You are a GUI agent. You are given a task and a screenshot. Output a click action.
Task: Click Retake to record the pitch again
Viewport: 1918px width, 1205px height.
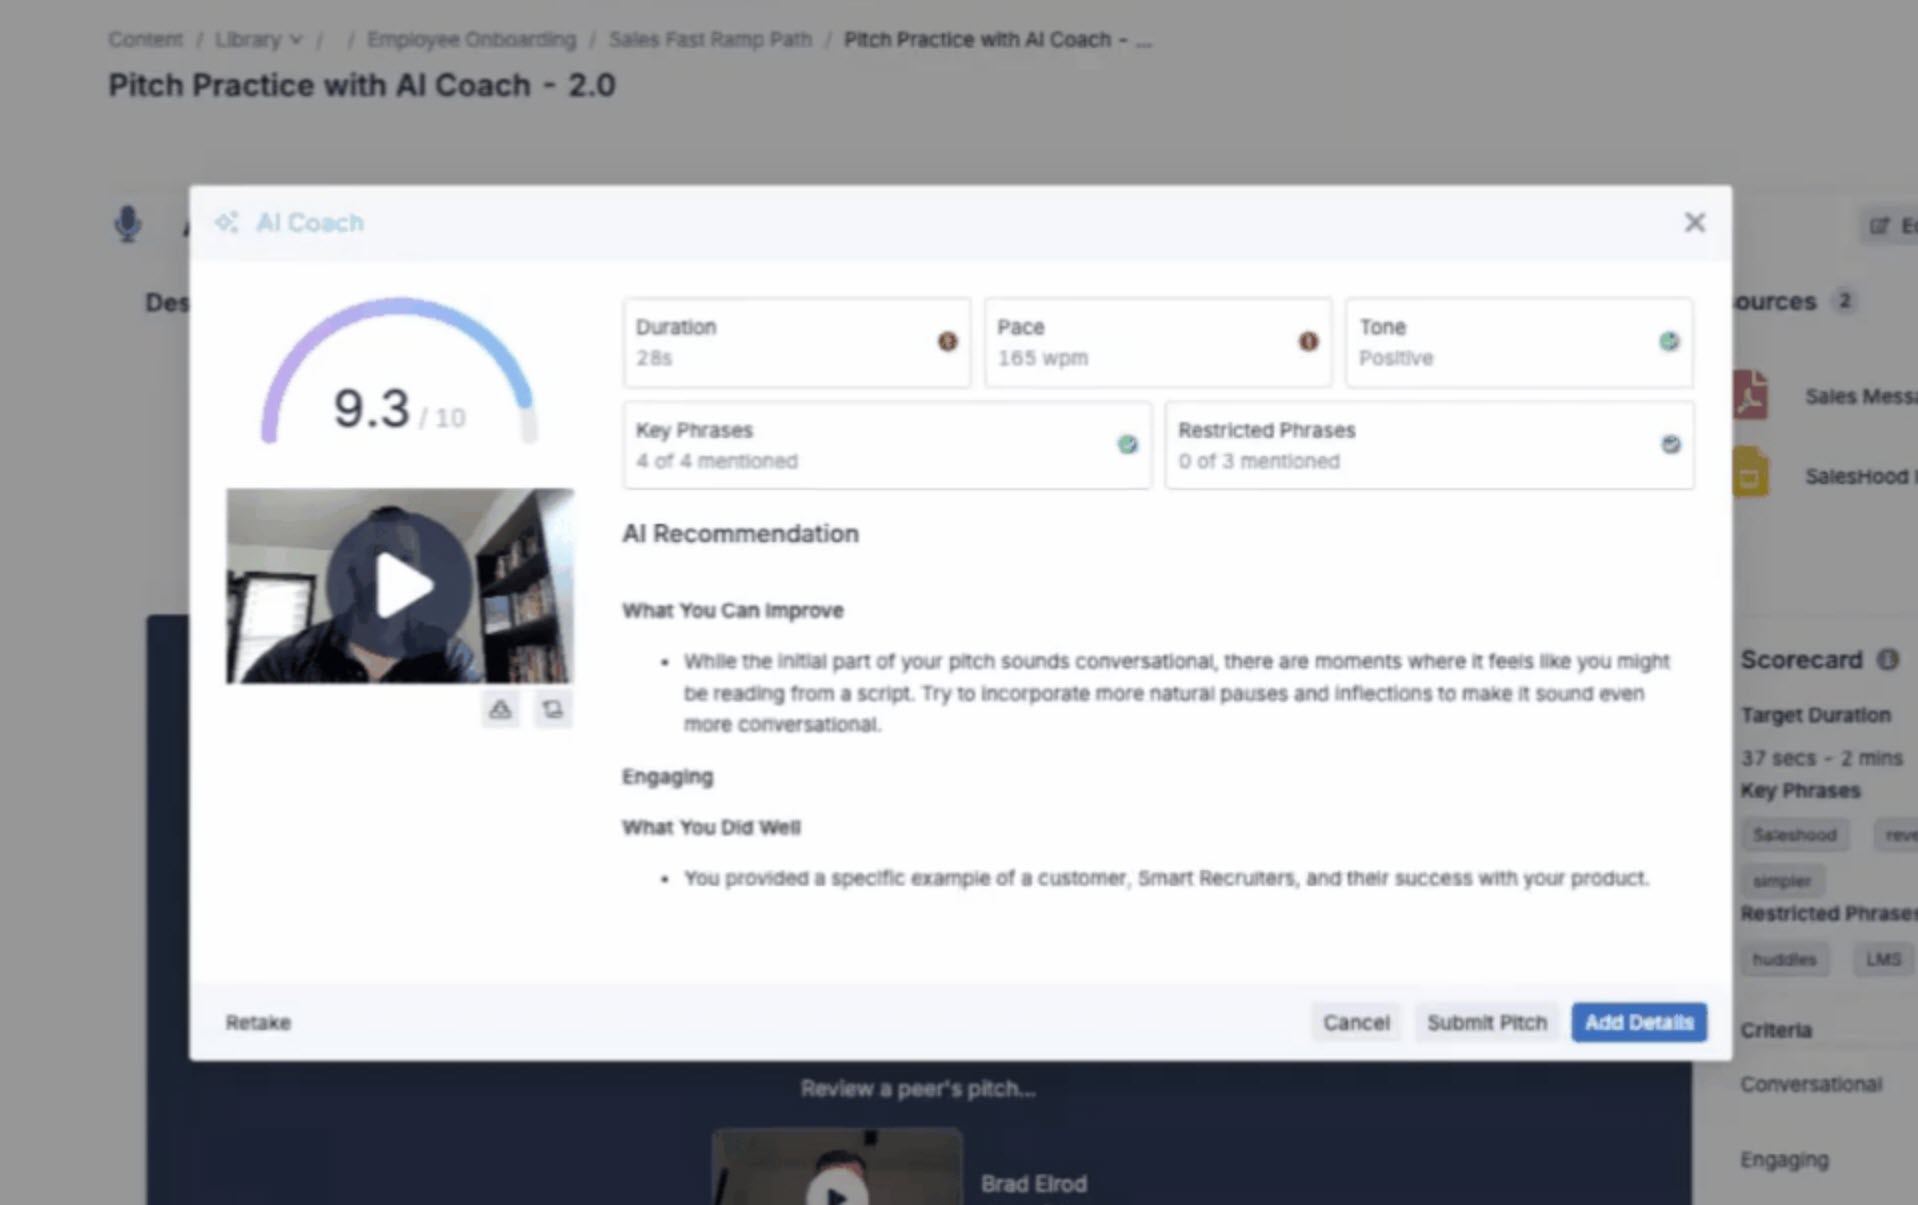[258, 1022]
